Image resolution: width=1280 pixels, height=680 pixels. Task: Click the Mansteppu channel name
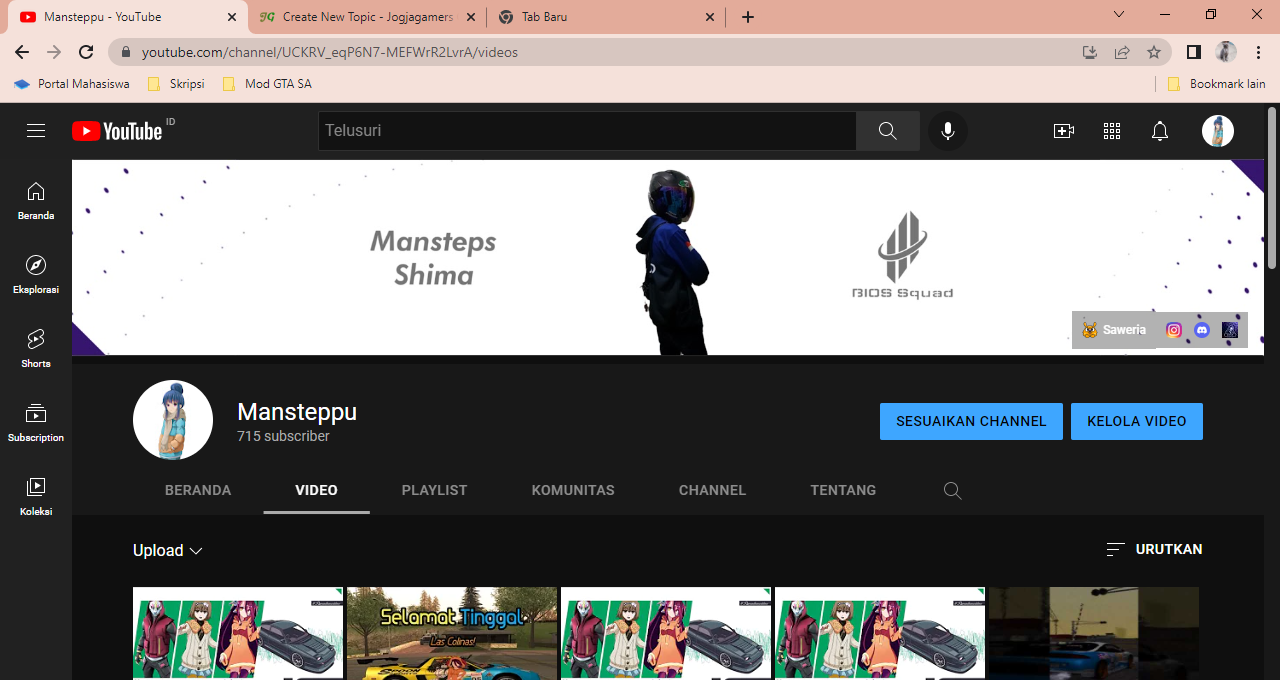[297, 412]
